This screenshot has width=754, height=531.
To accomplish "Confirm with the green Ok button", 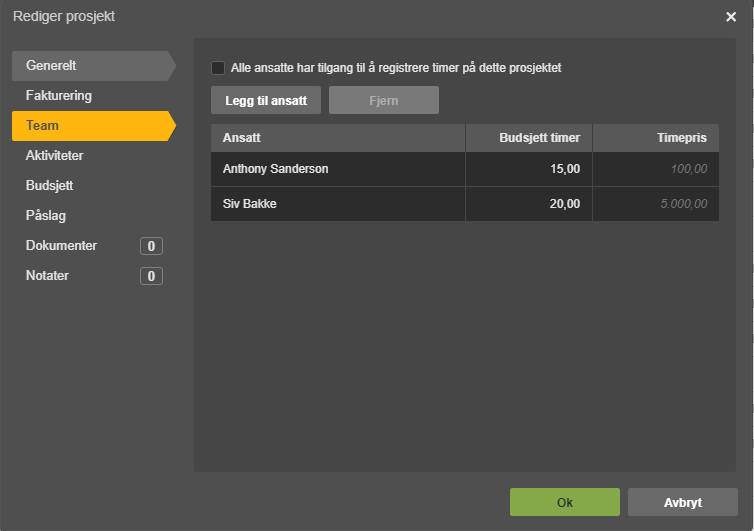I will (565, 502).
